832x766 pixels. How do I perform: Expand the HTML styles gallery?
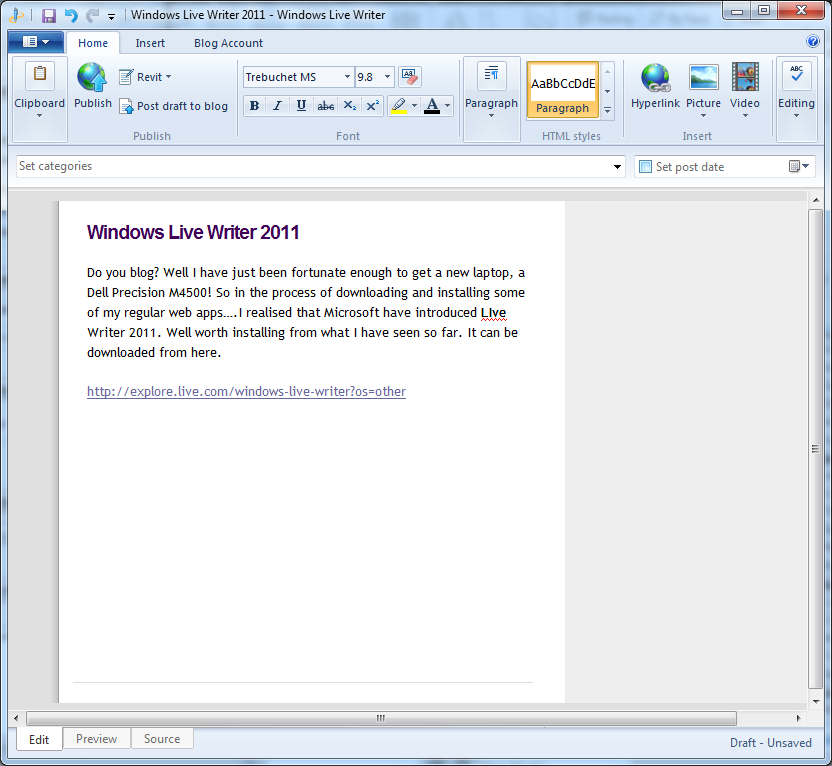click(608, 110)
